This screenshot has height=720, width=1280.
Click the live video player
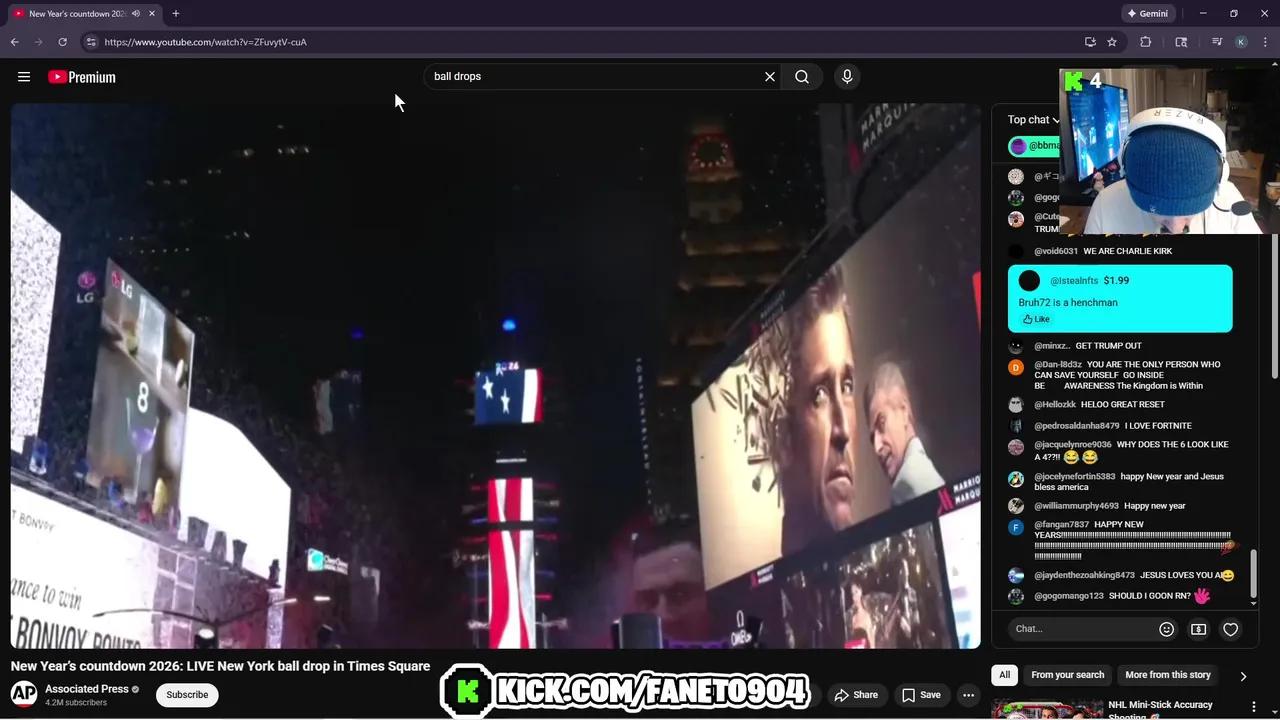tap(495, 376)
